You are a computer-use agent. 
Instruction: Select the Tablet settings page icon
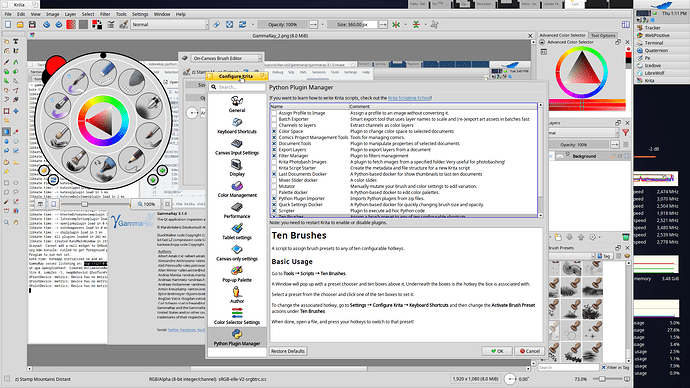[x=237, y=228]
